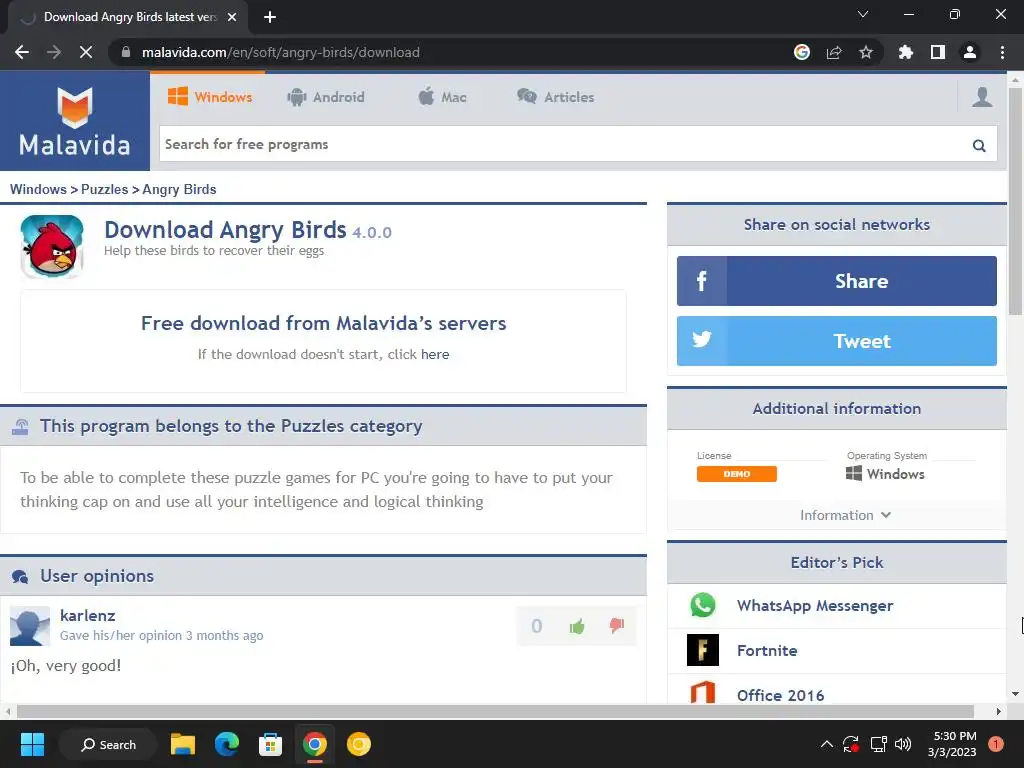The height and width of the screenshot is (768, 1024).
Task: Click the vertical scrollbar thumb
Action: click(1015, 202)
